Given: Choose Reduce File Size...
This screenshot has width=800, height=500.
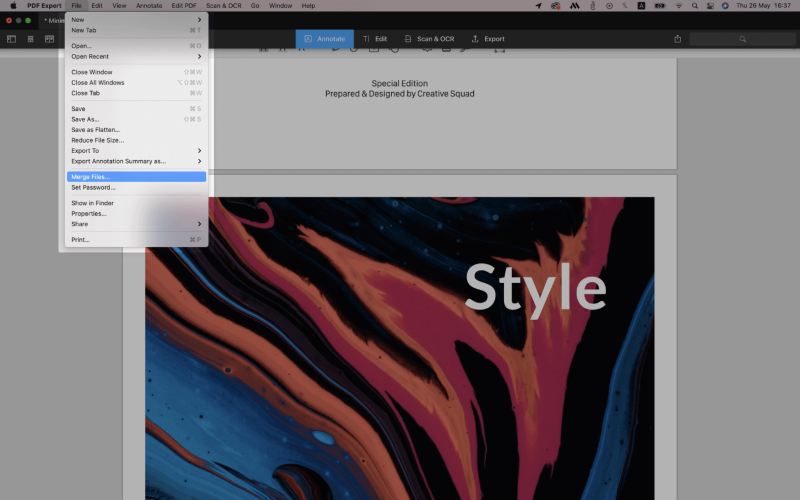Looking at the screenshot, I should pos(136,140).
